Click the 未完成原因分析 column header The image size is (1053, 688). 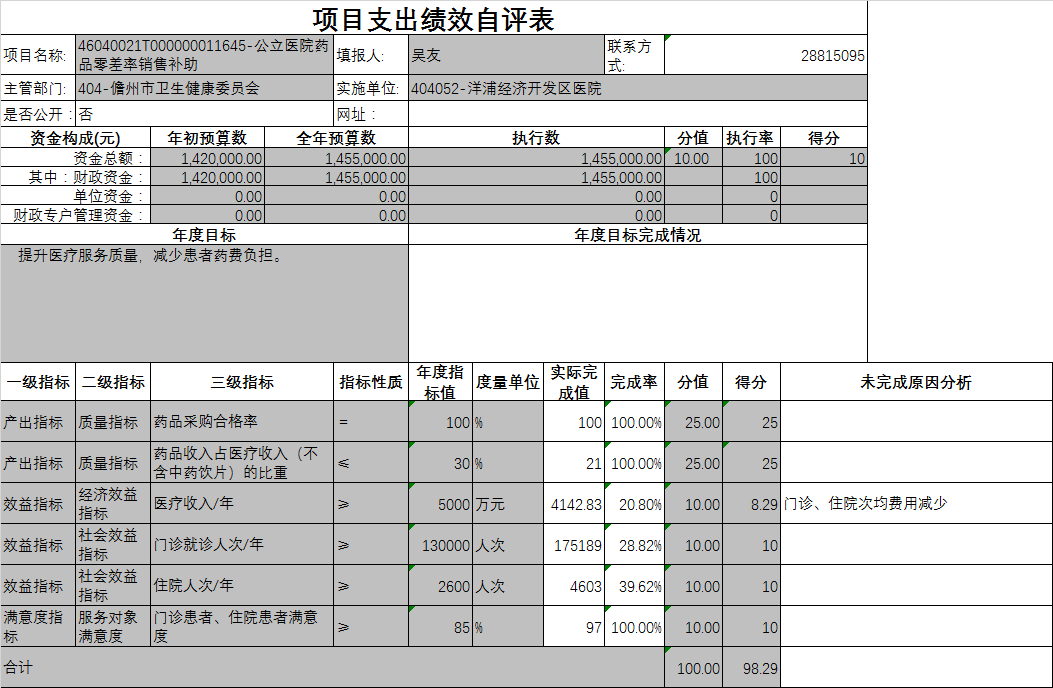click(916, 382)
